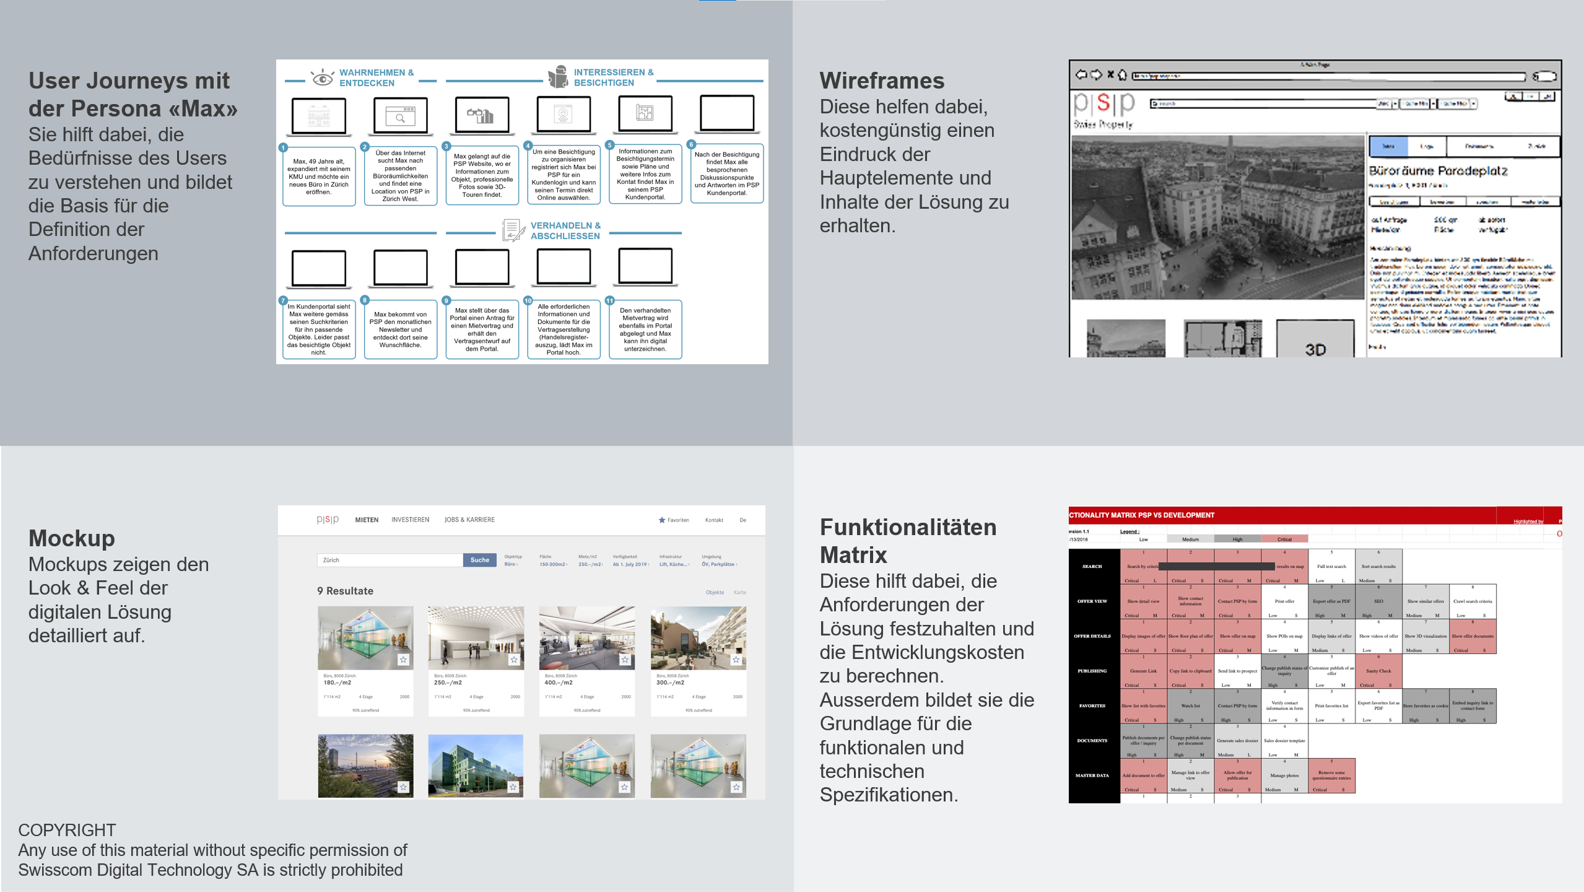Click the laptop with the faint building icon
Screen dimensions: 1584x892
pos(319,116)
